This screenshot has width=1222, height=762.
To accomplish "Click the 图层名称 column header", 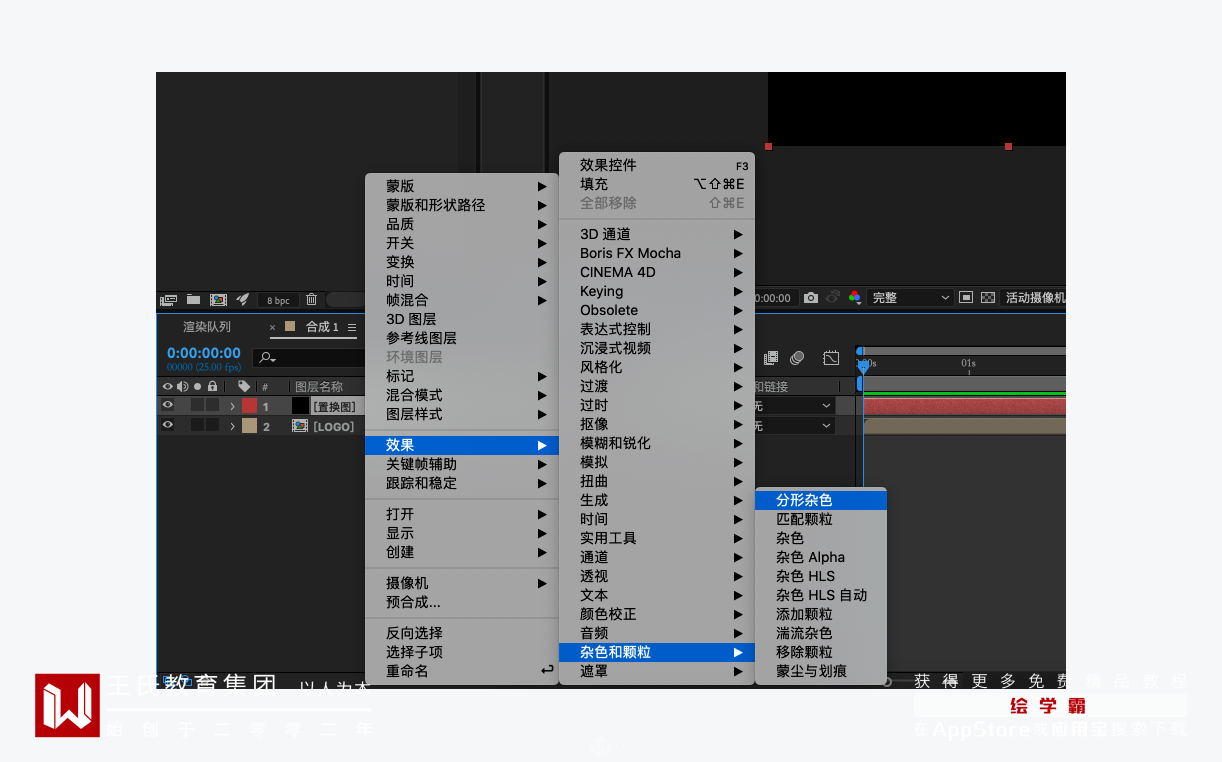I will (319, 387).
